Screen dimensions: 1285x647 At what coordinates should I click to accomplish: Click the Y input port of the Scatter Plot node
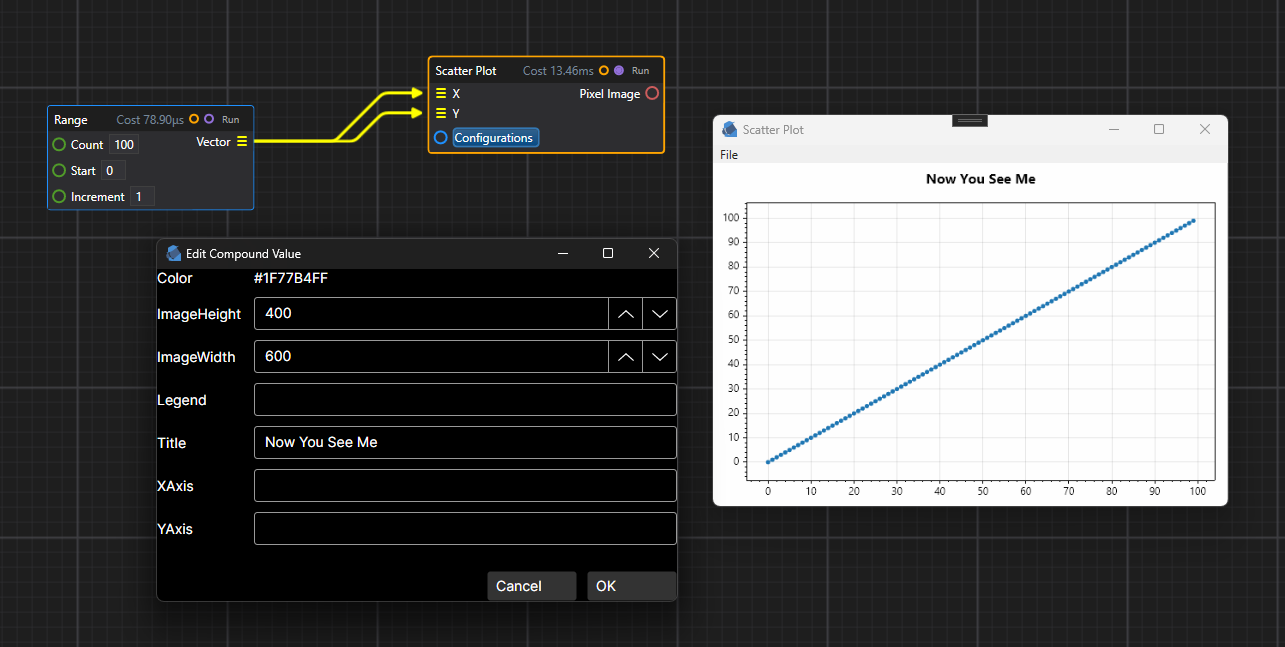point(440,112)
